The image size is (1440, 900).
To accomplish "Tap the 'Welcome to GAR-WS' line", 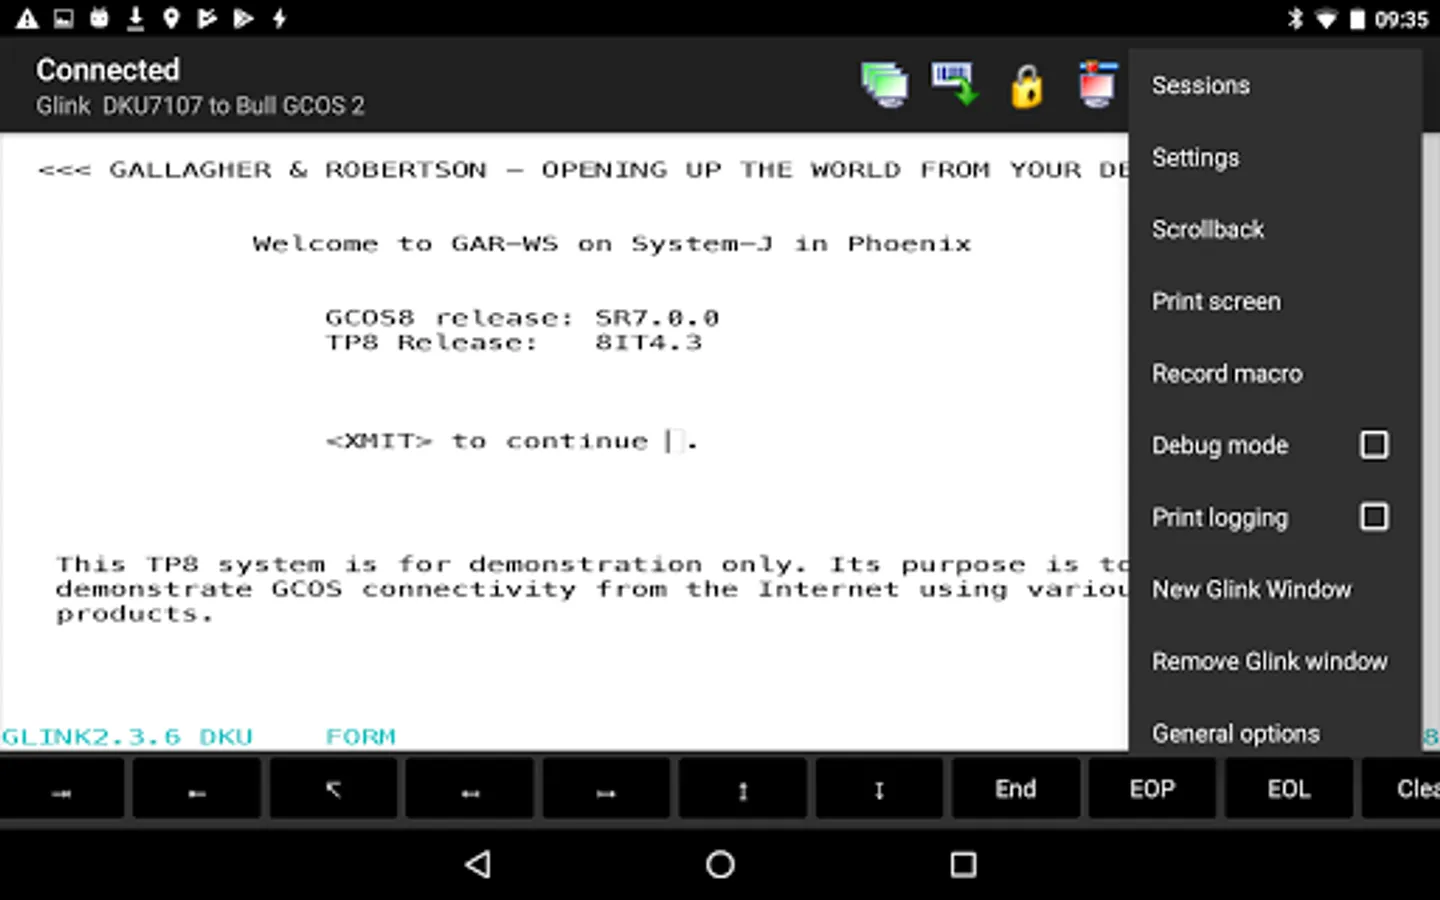I will coord(611,244).
